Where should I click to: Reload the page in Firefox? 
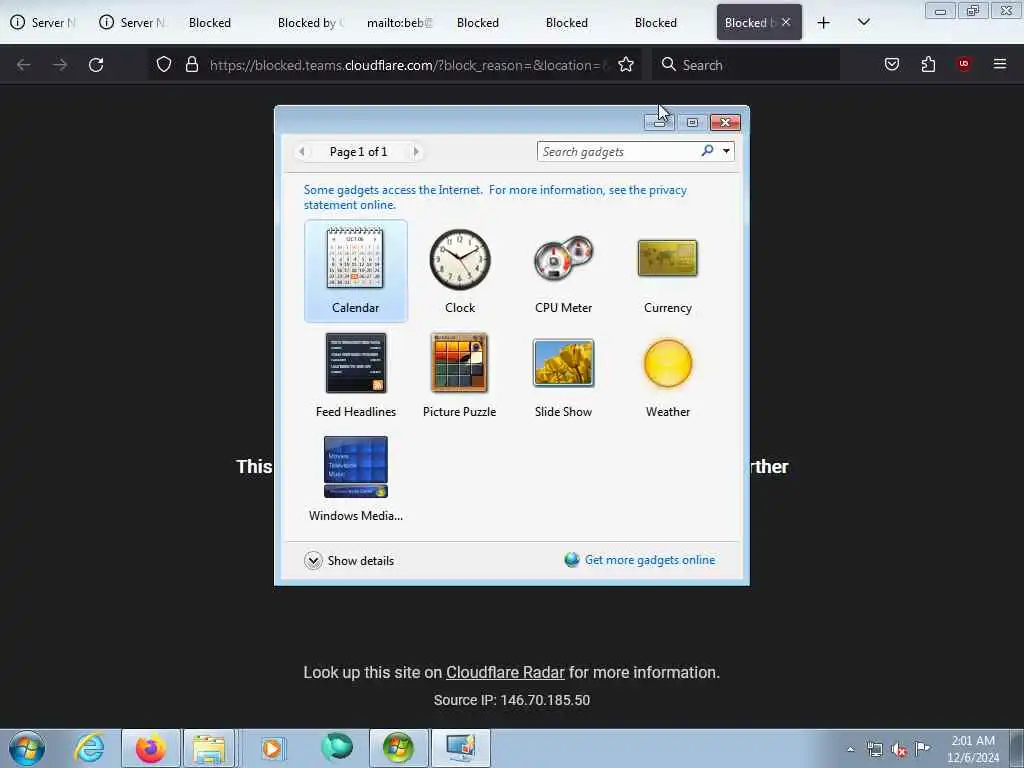[x=96, y=65]
